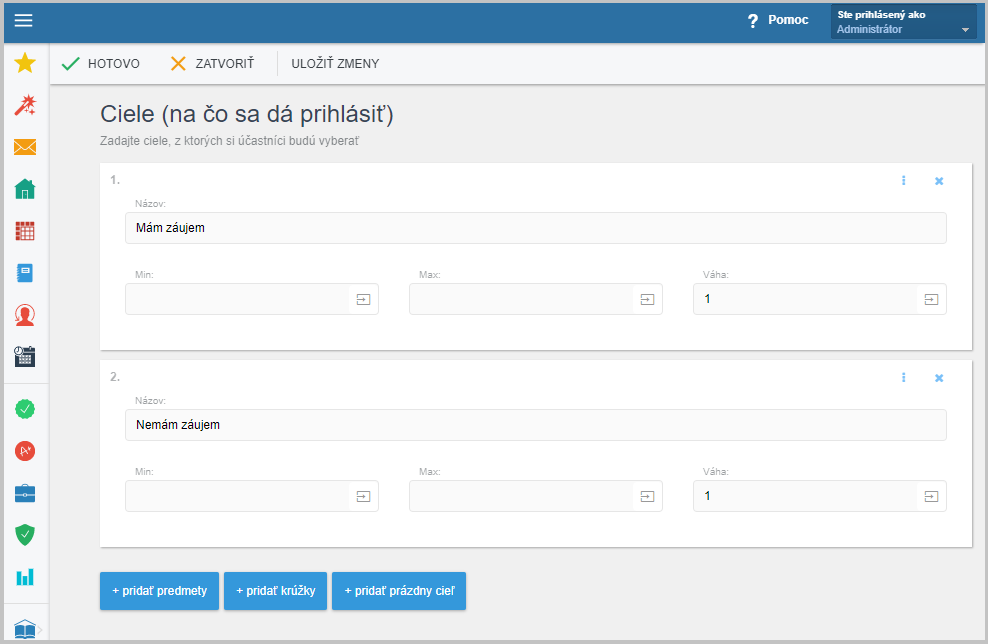Open the red timetable grid icon
This screenshot has height=644, width=988.
tap(25, 231)
